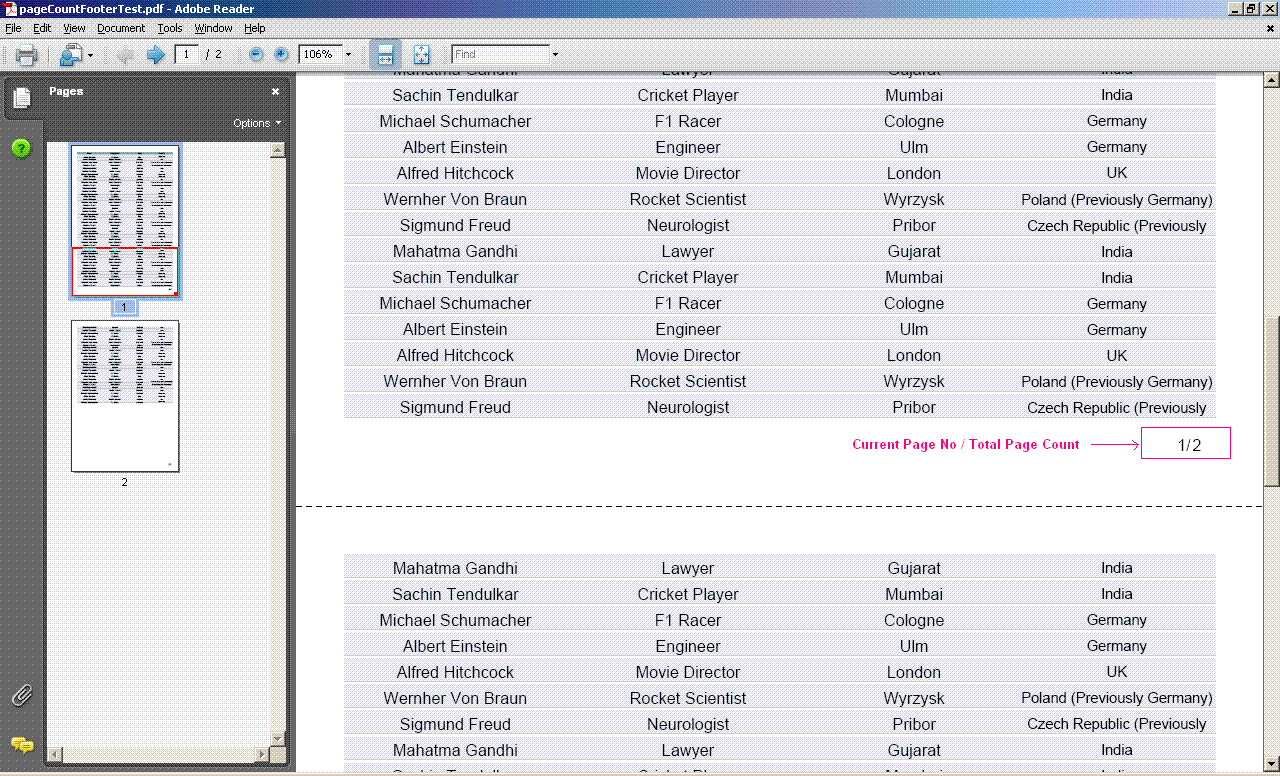
Task: Click the document vertical scrollbar thumb
Action: click(x=1272, y=400)
